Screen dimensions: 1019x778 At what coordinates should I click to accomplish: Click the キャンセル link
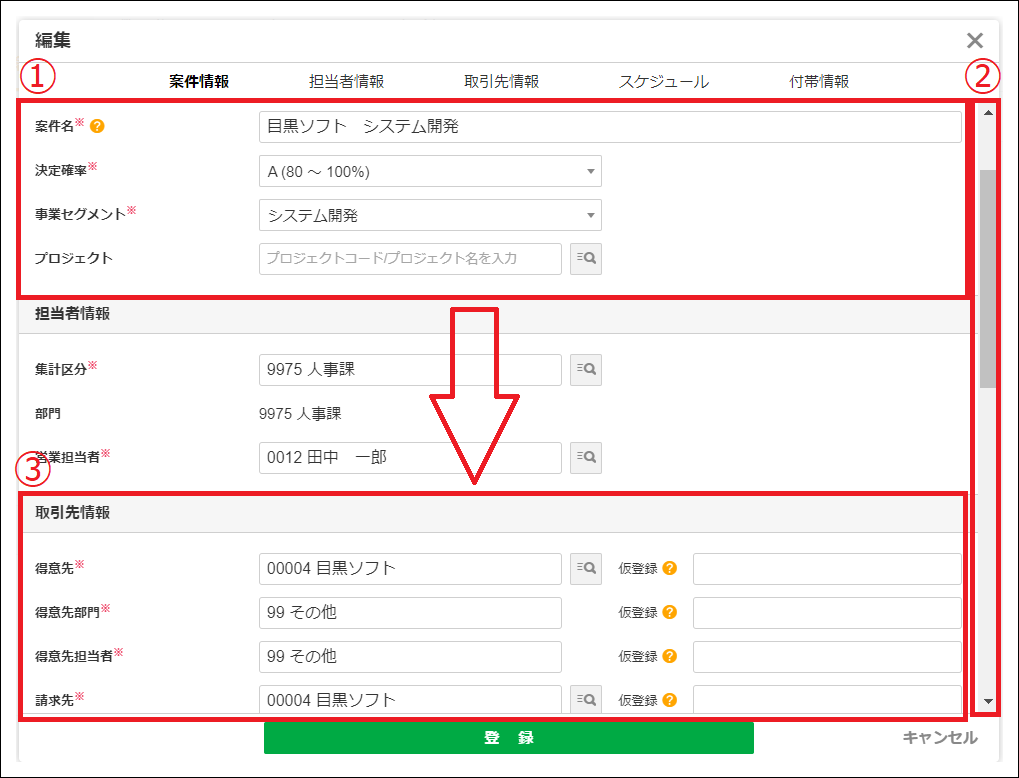pos(939,737)
